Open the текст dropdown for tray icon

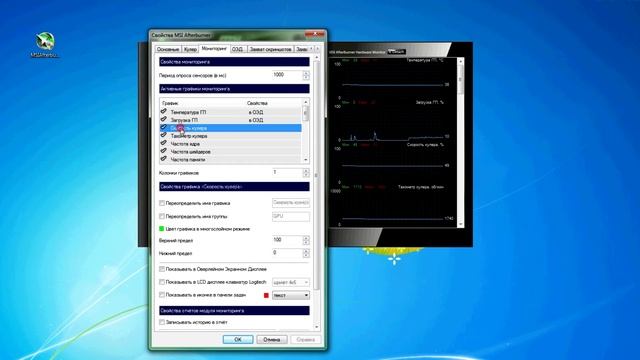[291, 295]
